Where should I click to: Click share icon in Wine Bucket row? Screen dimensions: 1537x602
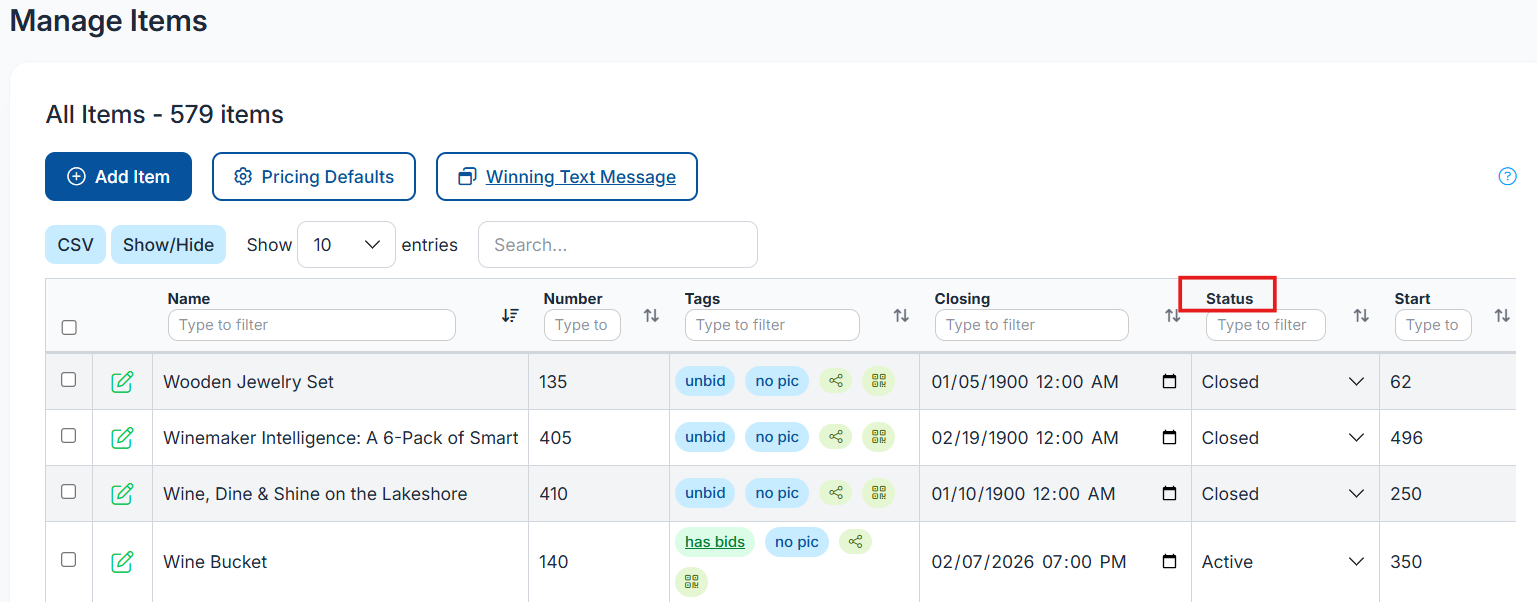[855, 542]
